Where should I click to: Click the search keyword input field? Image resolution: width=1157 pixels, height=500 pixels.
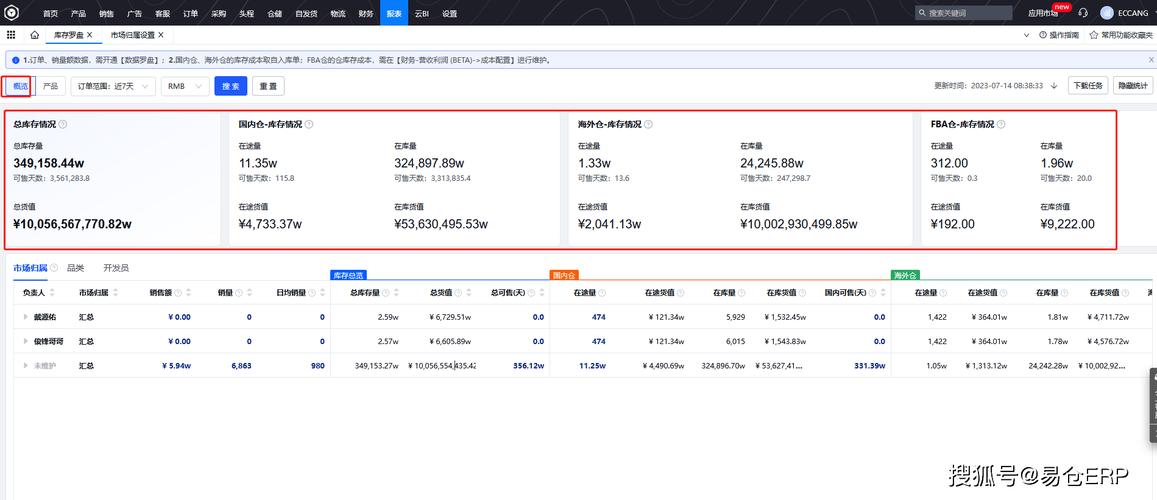pyautogui.click(x=964, y=13)
